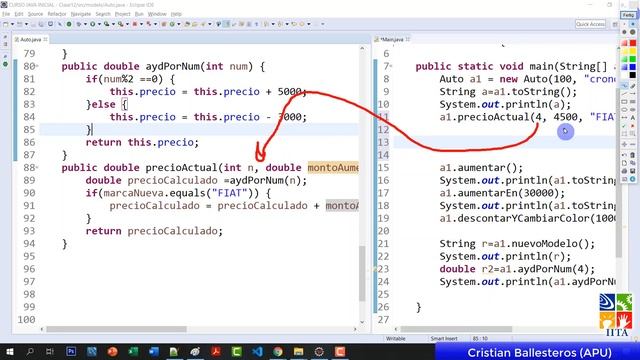Screen dimensions: 640x360
Task: Click the trash clear annotations icon
Action: pos(633,155)
